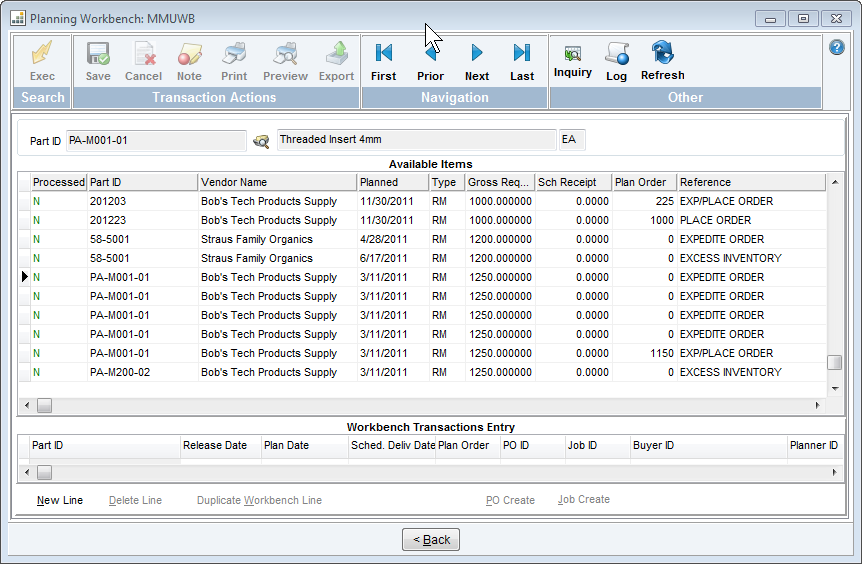
Task: Click Release Date column header in Transactions Entry
Action: (x=221, y=445)
